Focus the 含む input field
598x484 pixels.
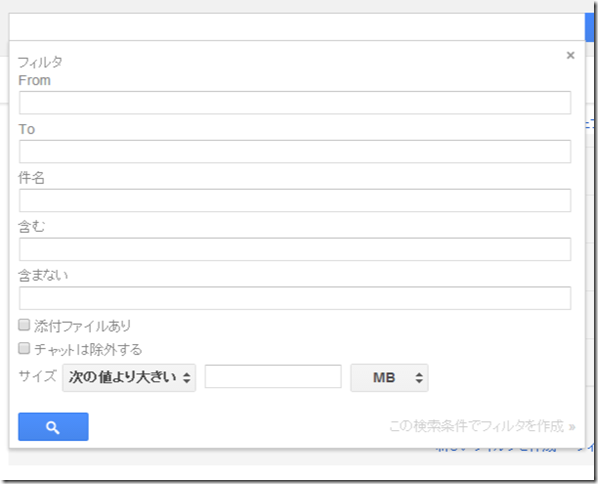pyautogui.click(x=295, y=249)
